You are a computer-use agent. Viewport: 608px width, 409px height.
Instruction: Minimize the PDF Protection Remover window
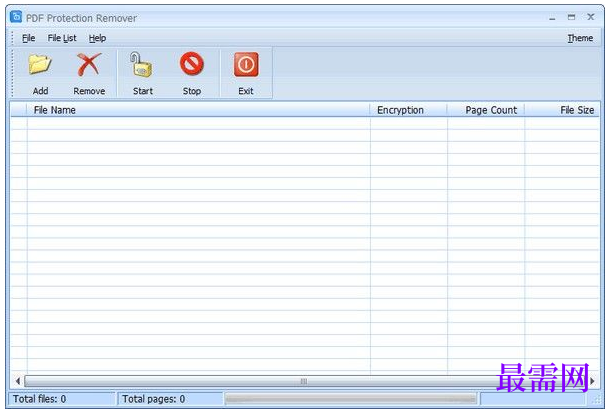552,18
